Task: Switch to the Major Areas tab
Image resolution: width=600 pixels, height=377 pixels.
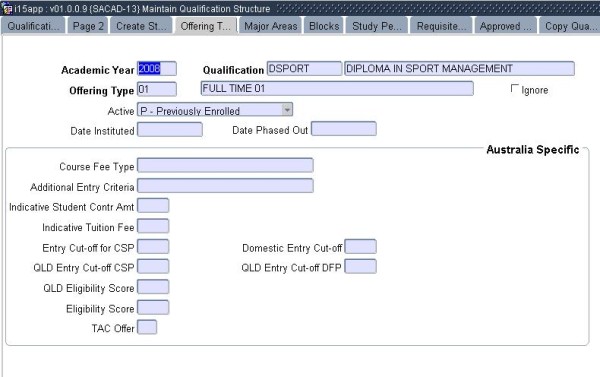Action: point(271,26)
